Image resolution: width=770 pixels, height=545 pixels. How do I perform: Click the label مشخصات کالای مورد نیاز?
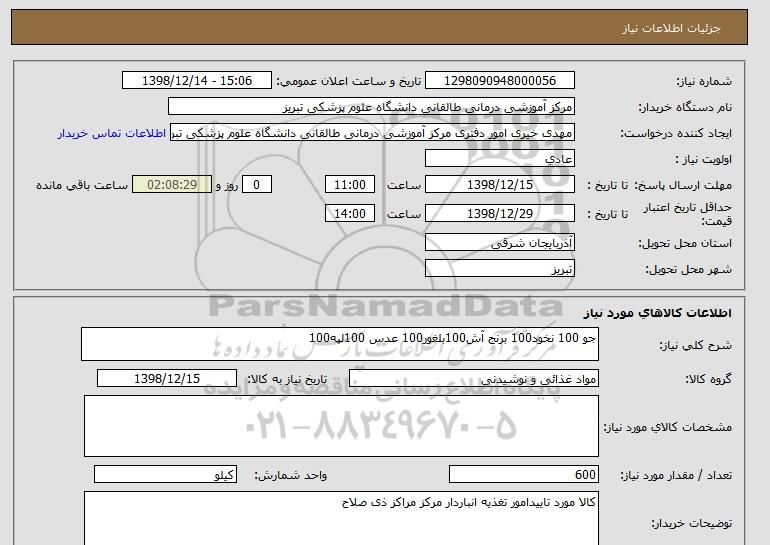point(668,427)
